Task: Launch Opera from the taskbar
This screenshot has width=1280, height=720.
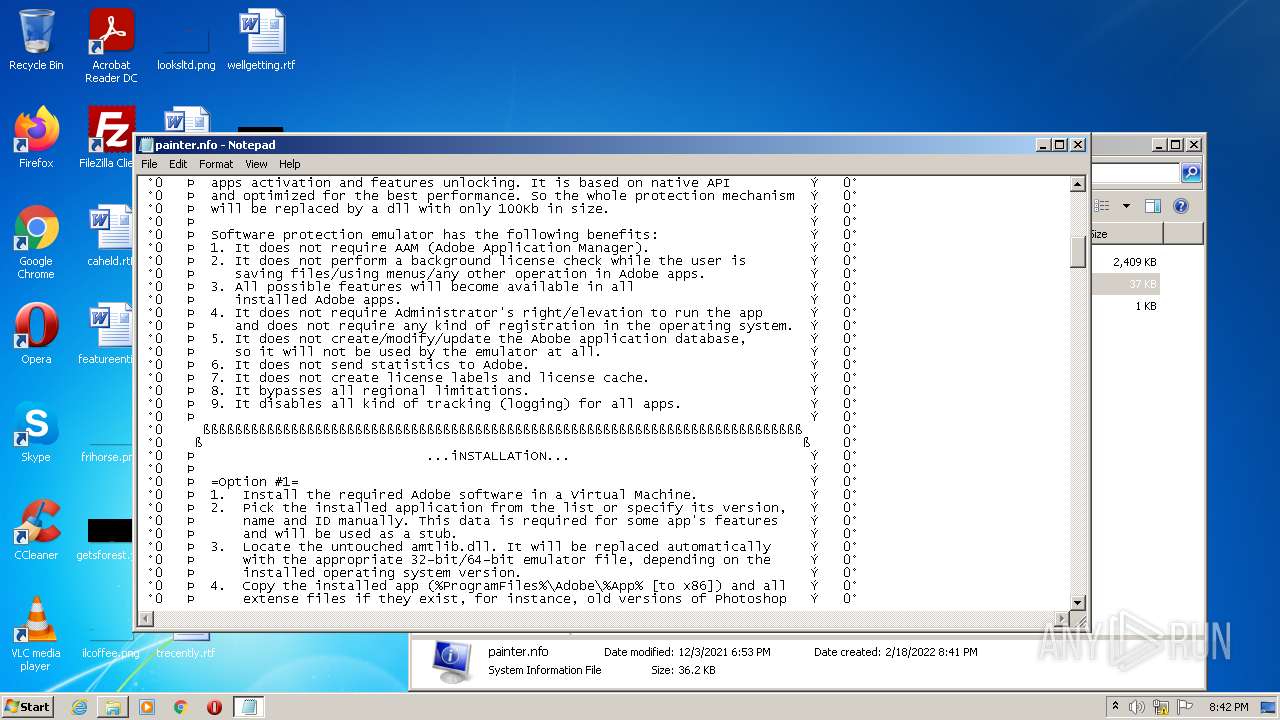Action: coord(214,707)
